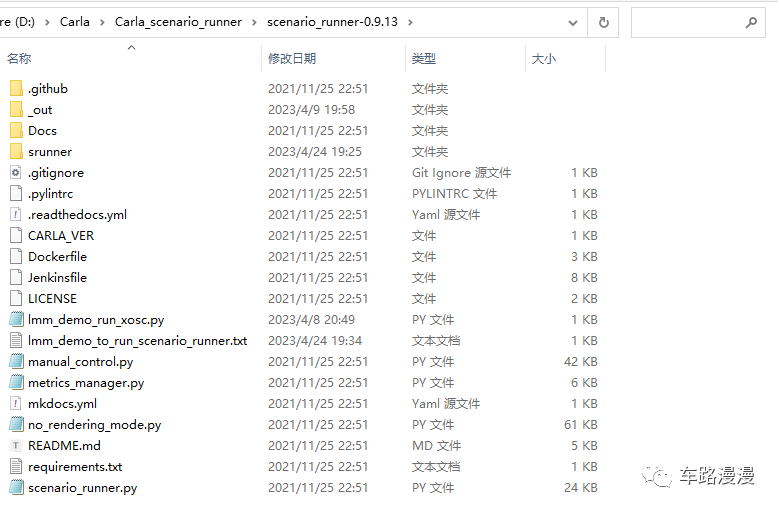Screen dimensions: 779x509
Task: Click the PYLINTRC 文件 type cell
Action: click(x=454, y=194)
